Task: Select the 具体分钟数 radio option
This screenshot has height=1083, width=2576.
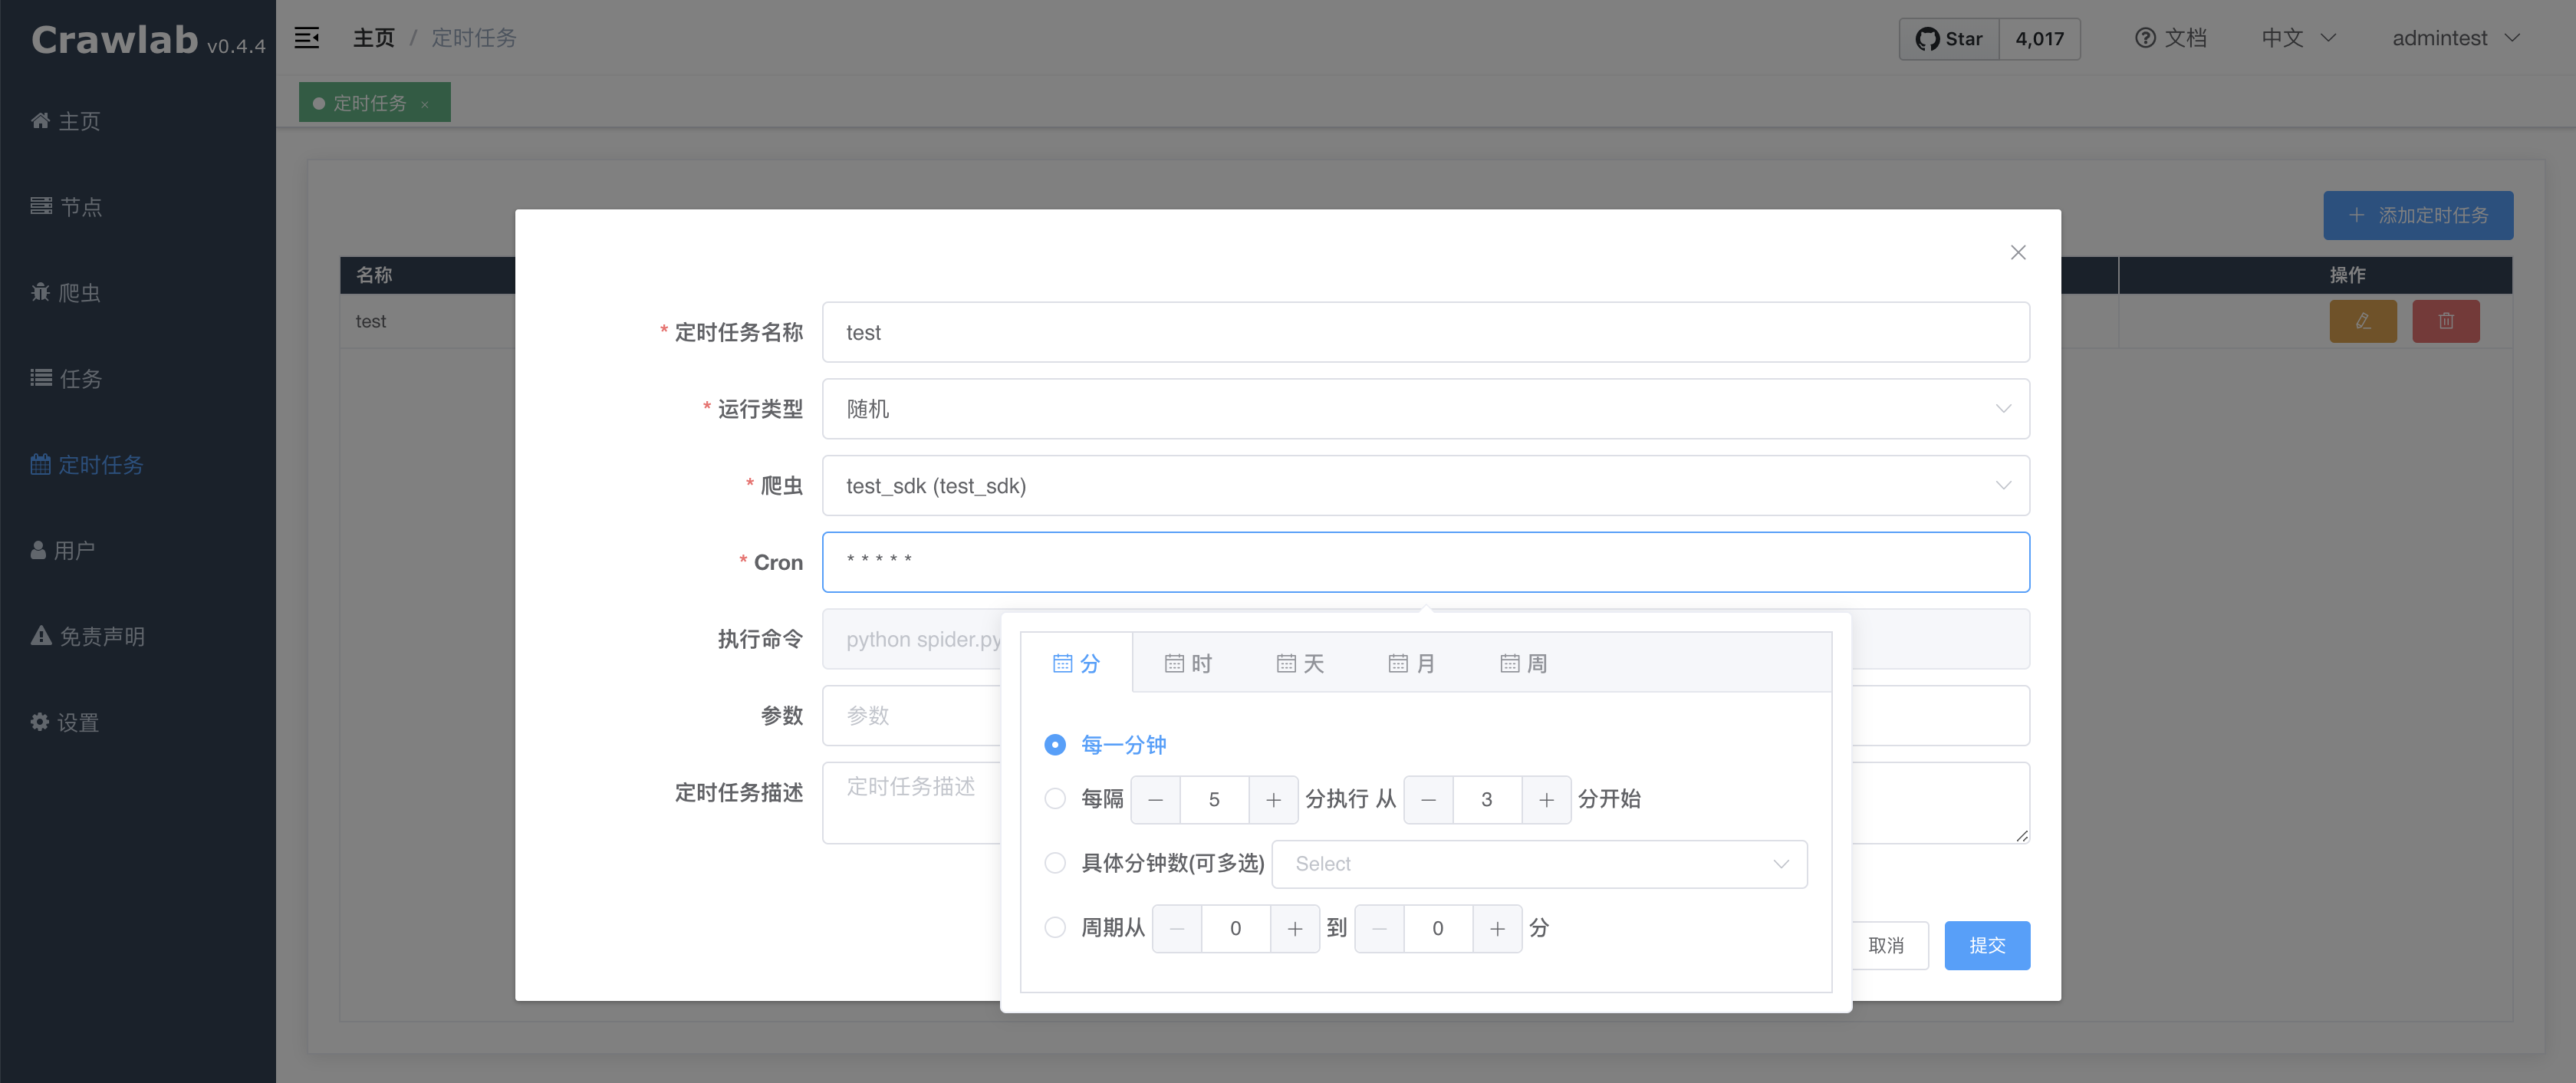Action: (x=1055, y=863)
